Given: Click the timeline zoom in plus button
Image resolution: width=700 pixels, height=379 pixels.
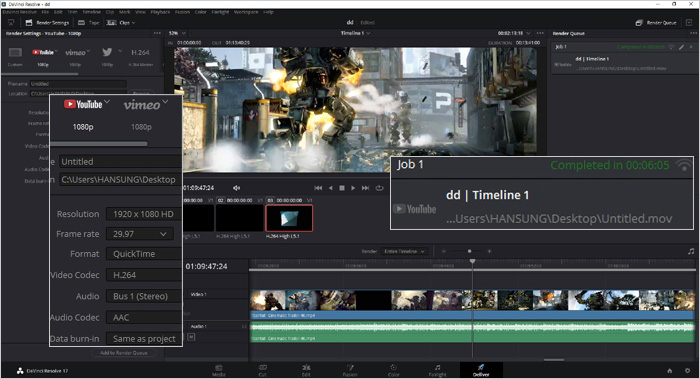Looking at the screenshot, I should tap(489, 251).
